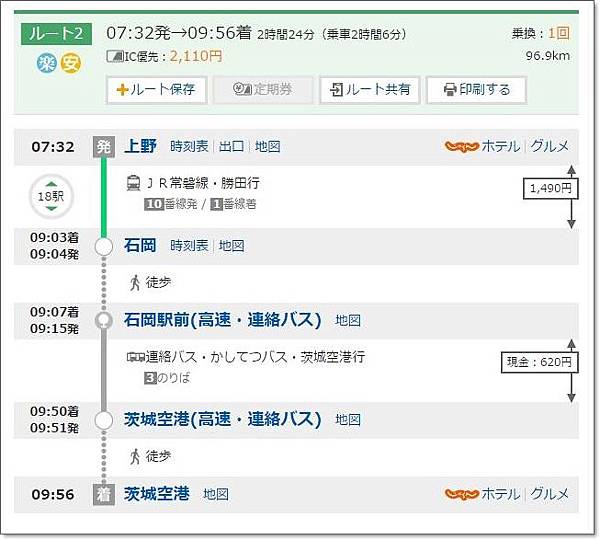Image resolution: width=600 pixels, height=540 pixels.
Task: Click the IC card icon beside IC優先
Action: click(114, 57)
